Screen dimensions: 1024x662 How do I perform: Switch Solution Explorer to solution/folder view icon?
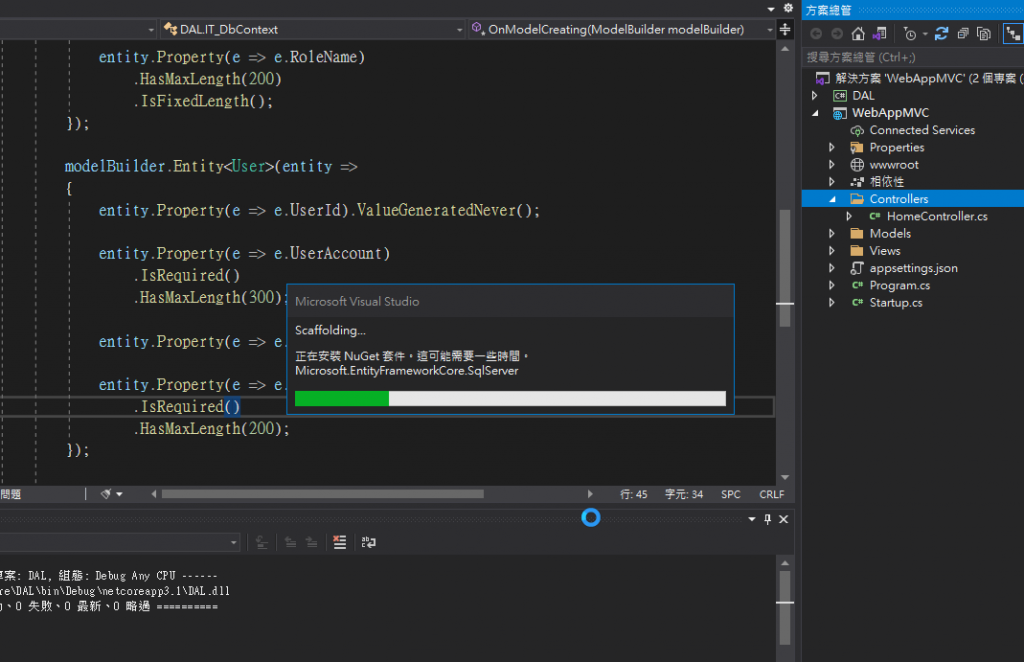point(879,34)
